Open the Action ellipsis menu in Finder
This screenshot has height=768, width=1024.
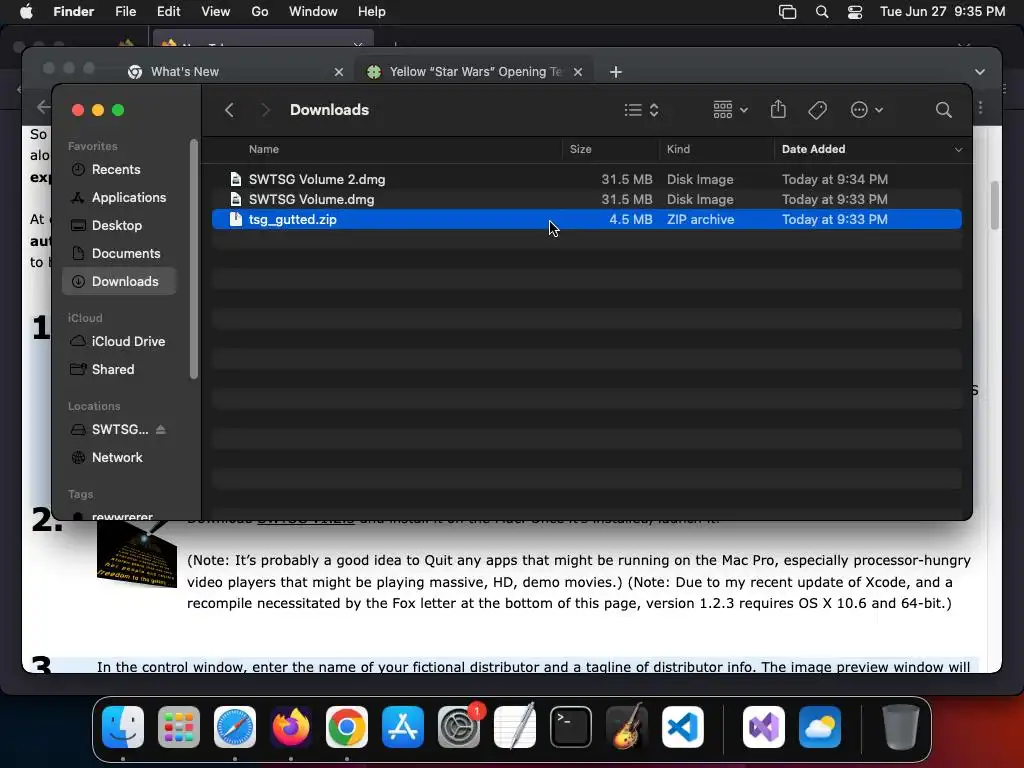tap(867, 110)
